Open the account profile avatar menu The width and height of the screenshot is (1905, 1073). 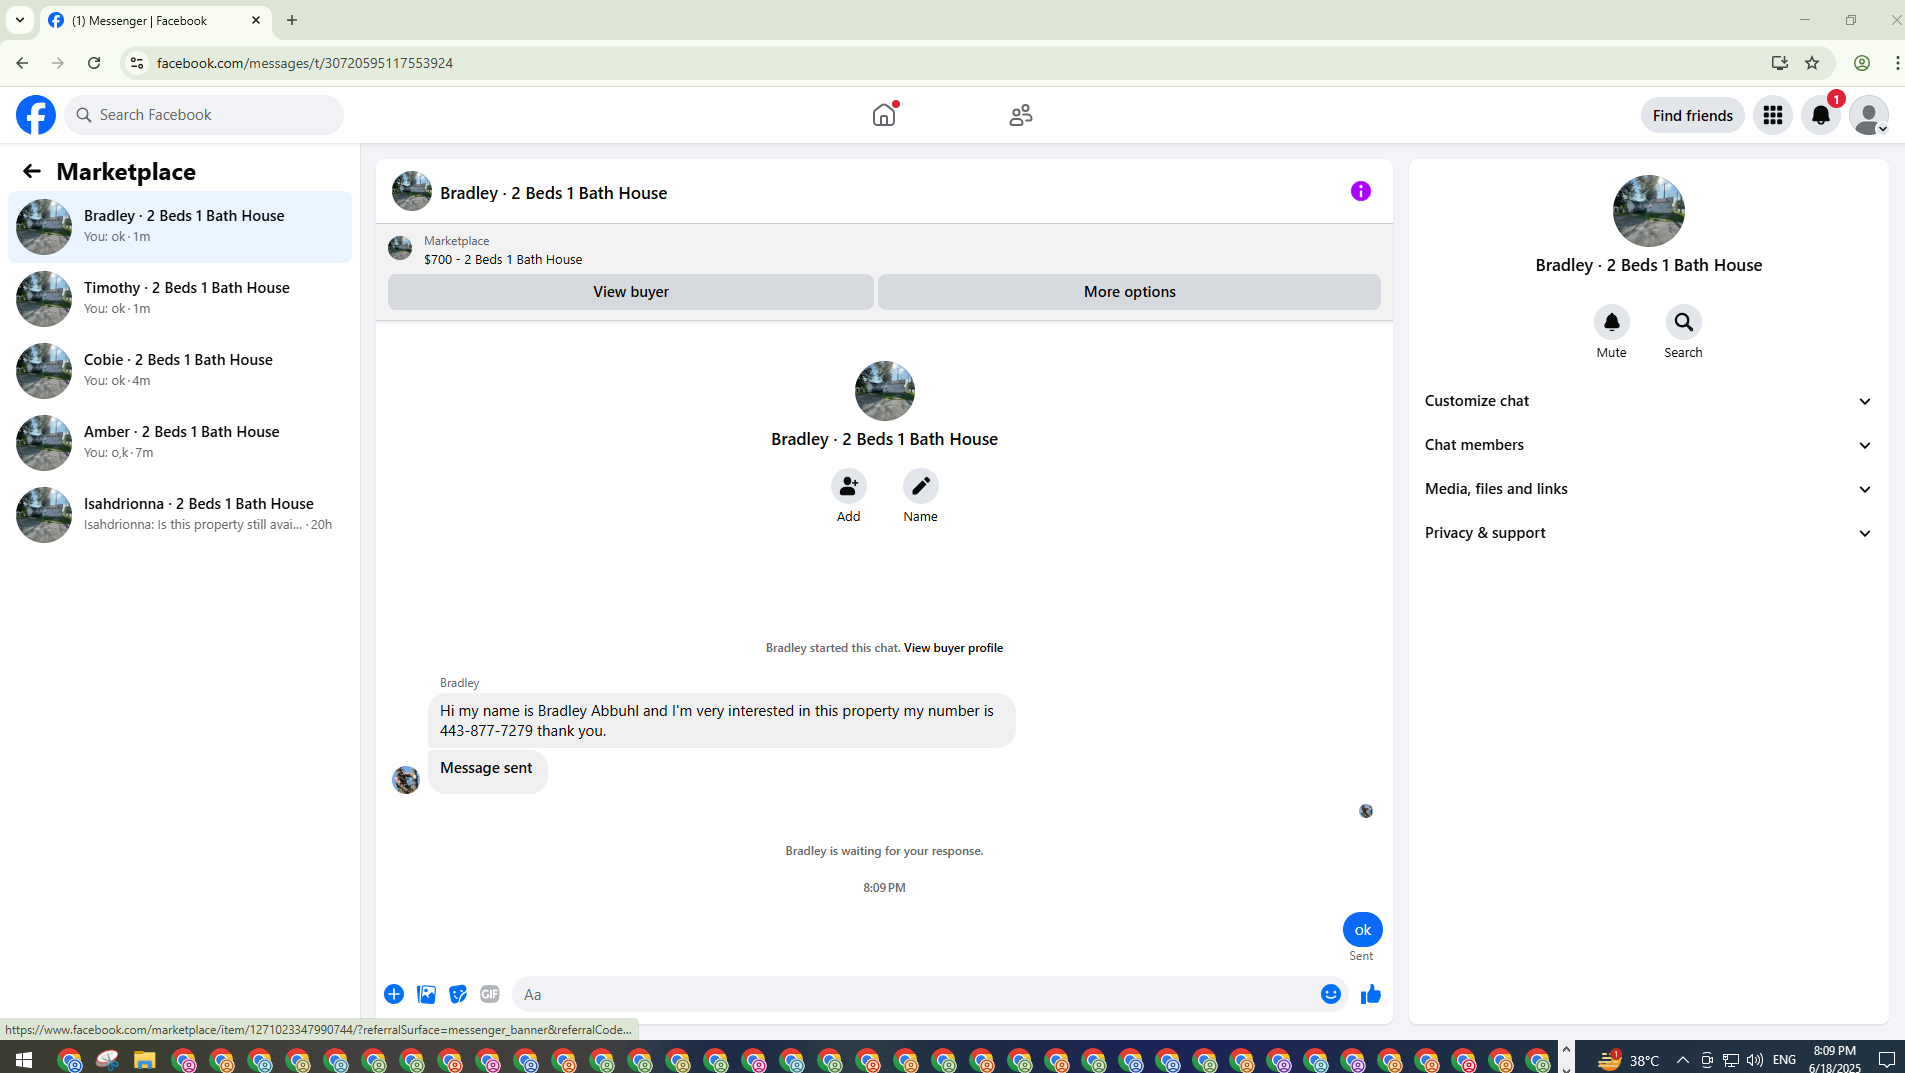click(1869, 115)
